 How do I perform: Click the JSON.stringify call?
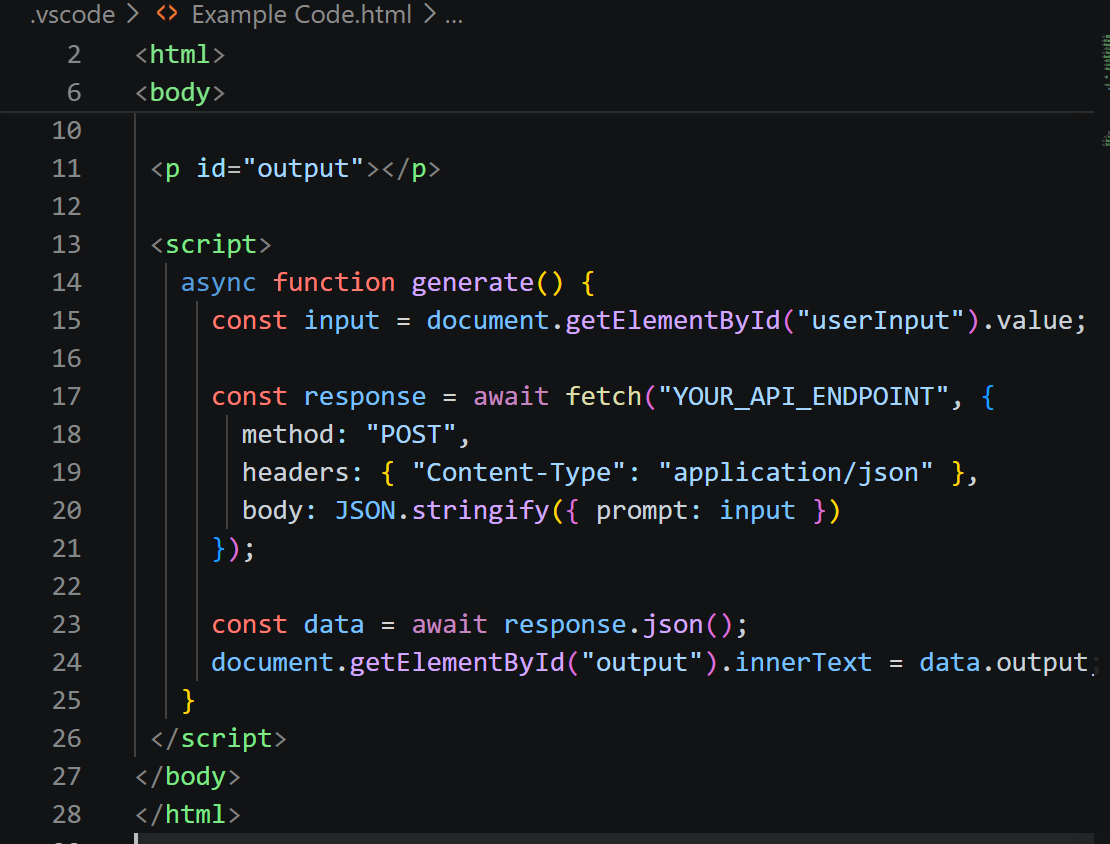tap(441, 510)
